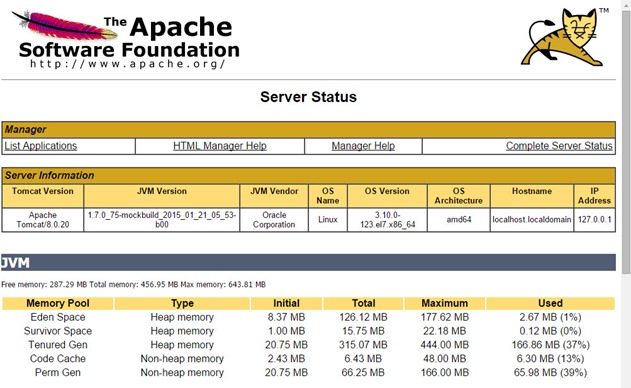Click the Tomcat cat logo

[565, 37]
